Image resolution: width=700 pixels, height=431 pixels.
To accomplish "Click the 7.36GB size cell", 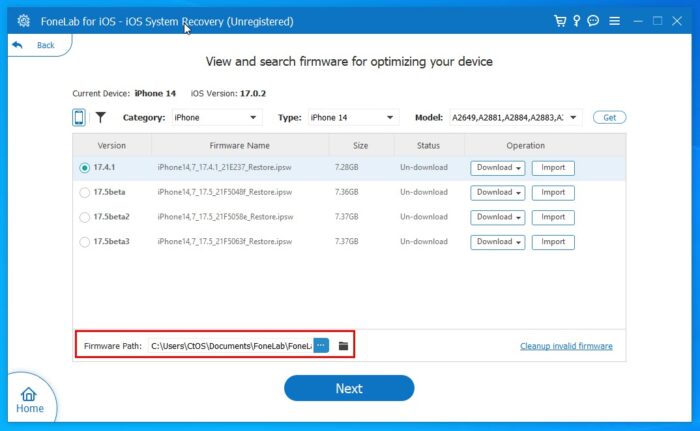I will pos(346,192).
